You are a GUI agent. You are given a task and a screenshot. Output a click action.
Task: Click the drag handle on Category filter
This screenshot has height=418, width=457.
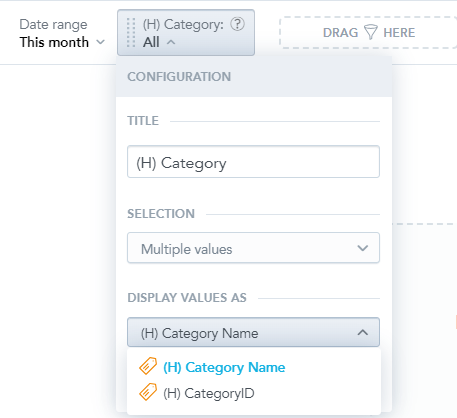(131, 33)
